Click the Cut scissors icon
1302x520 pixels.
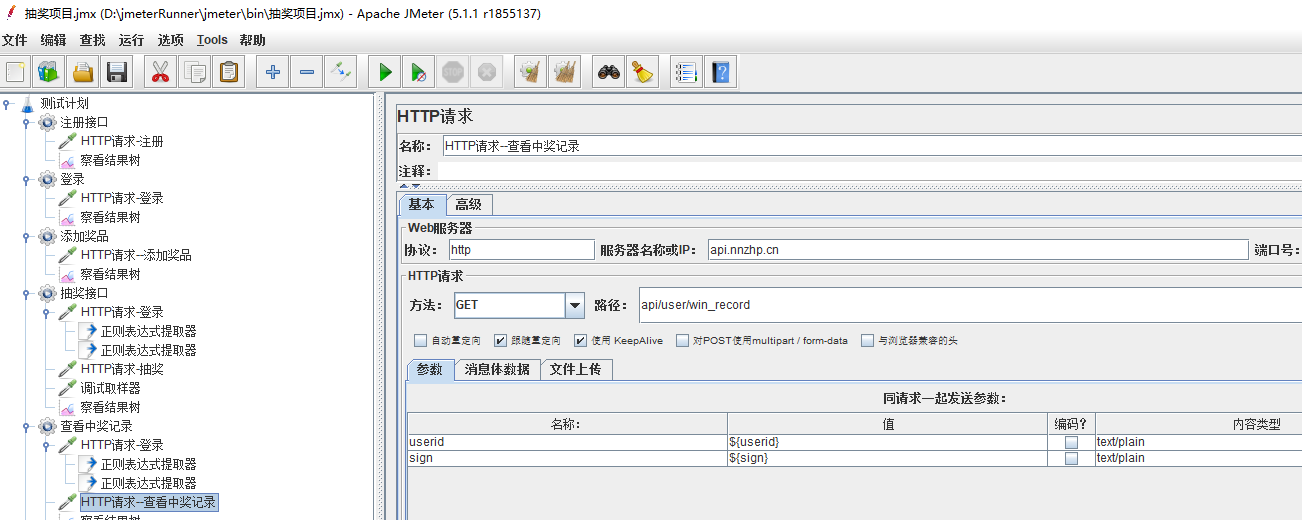click(x=160, y=72)
